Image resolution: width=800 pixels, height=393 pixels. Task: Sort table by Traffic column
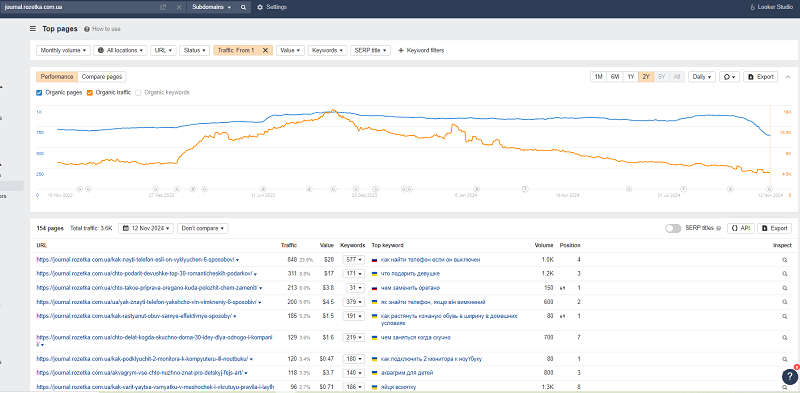click(x=289, y=245)
